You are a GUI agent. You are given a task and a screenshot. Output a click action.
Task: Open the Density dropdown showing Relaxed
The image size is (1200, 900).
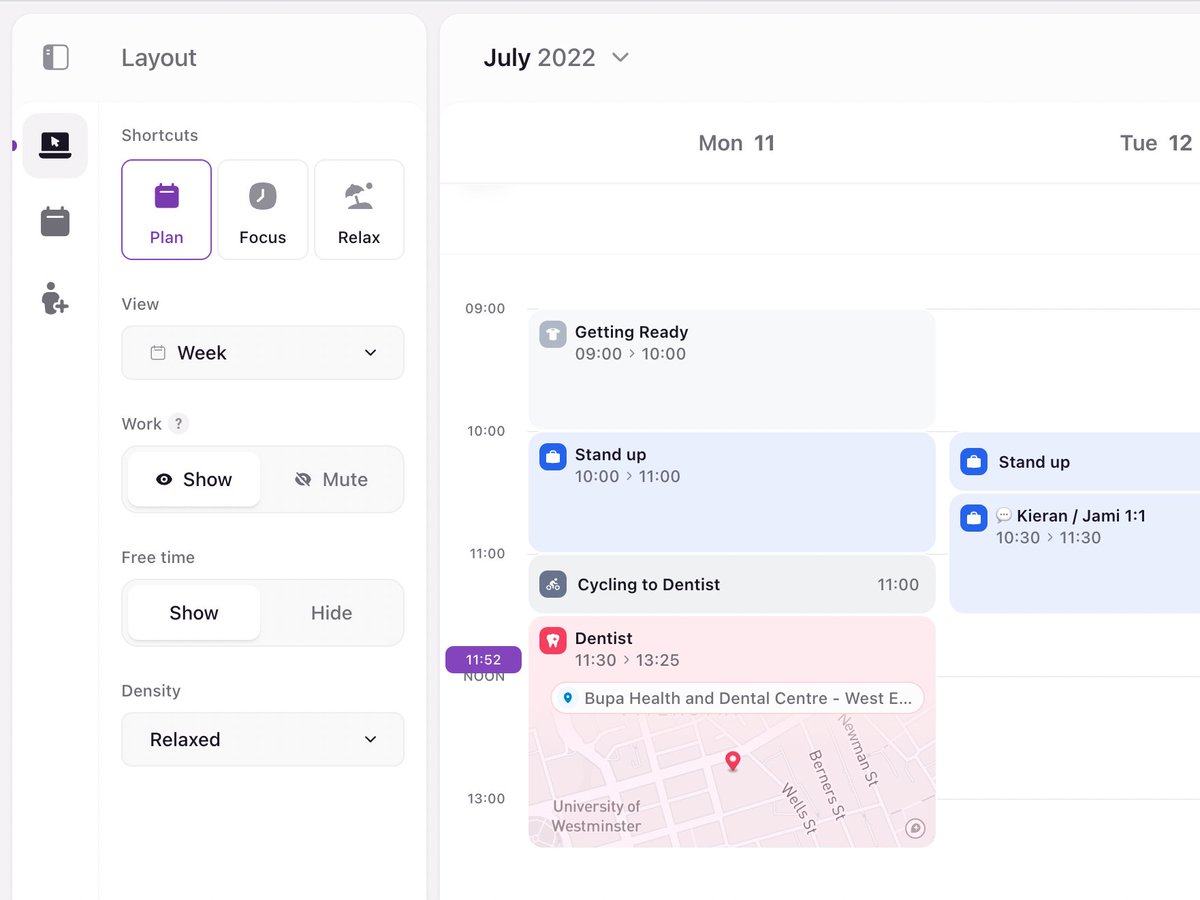pos(262,739)
